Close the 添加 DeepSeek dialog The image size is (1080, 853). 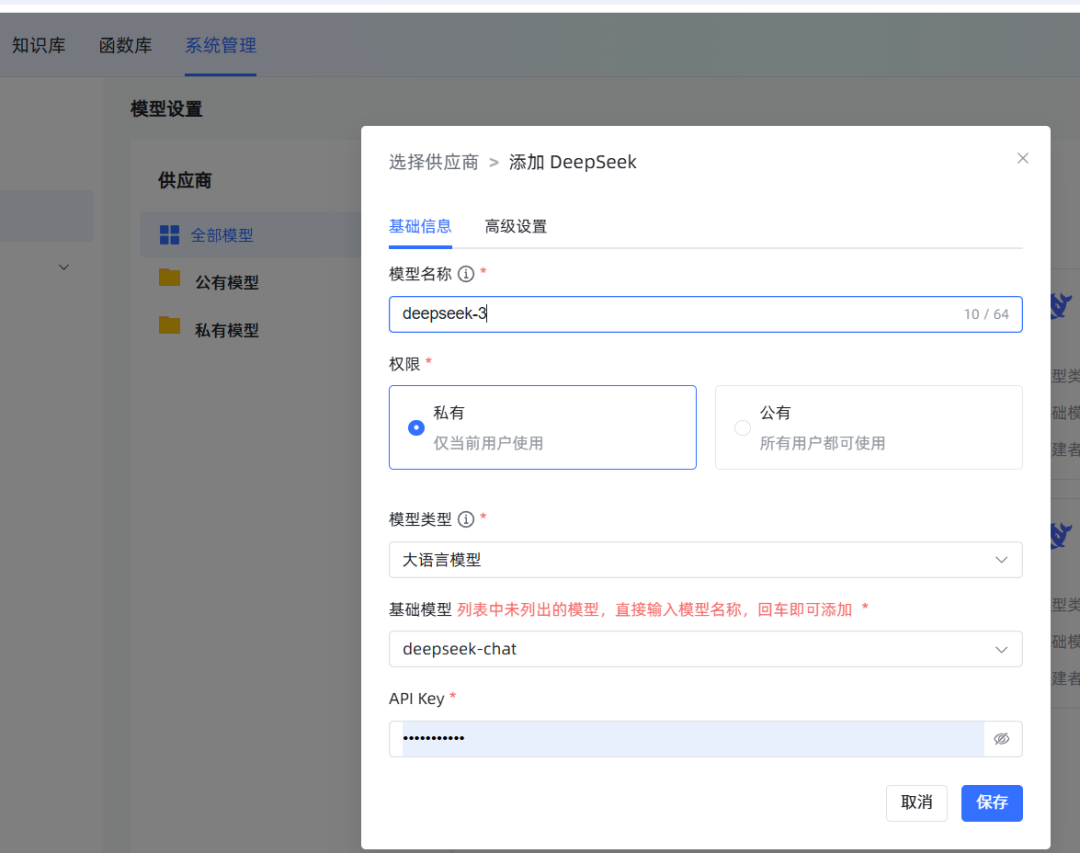coord(1022,157)
